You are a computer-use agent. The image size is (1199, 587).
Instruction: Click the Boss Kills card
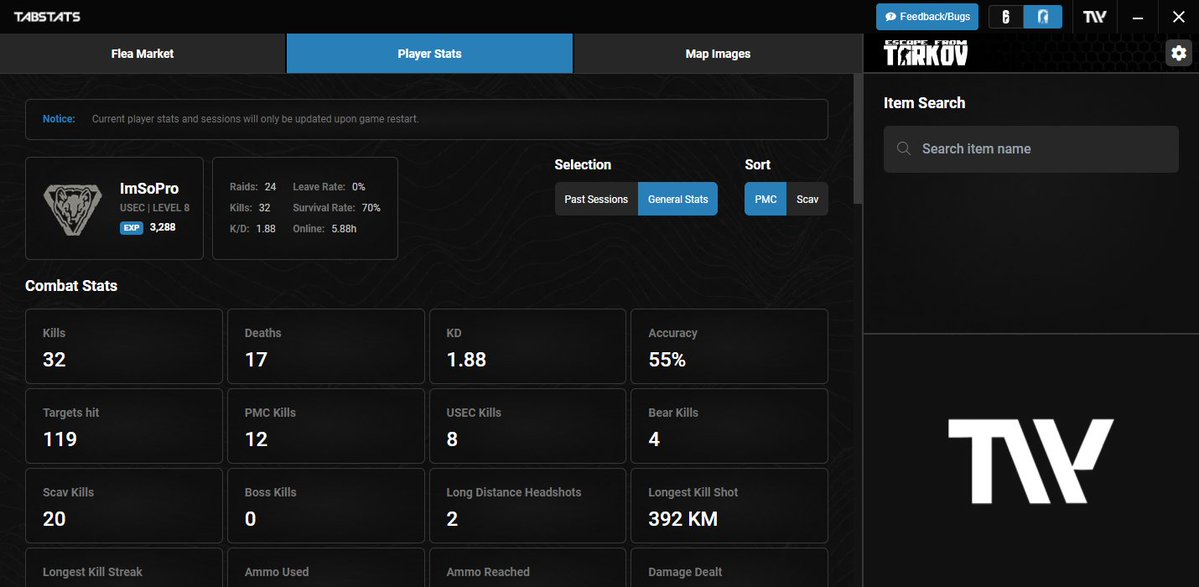click(x=326, y=505)
